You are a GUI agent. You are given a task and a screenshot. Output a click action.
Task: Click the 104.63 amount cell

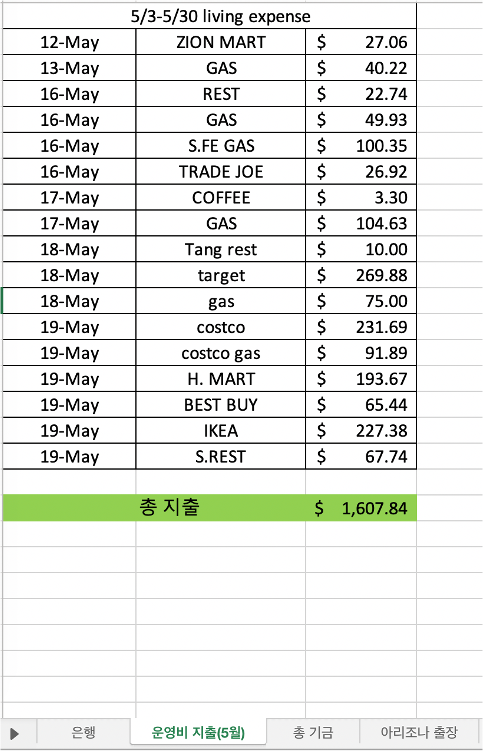tap(361, 223)
